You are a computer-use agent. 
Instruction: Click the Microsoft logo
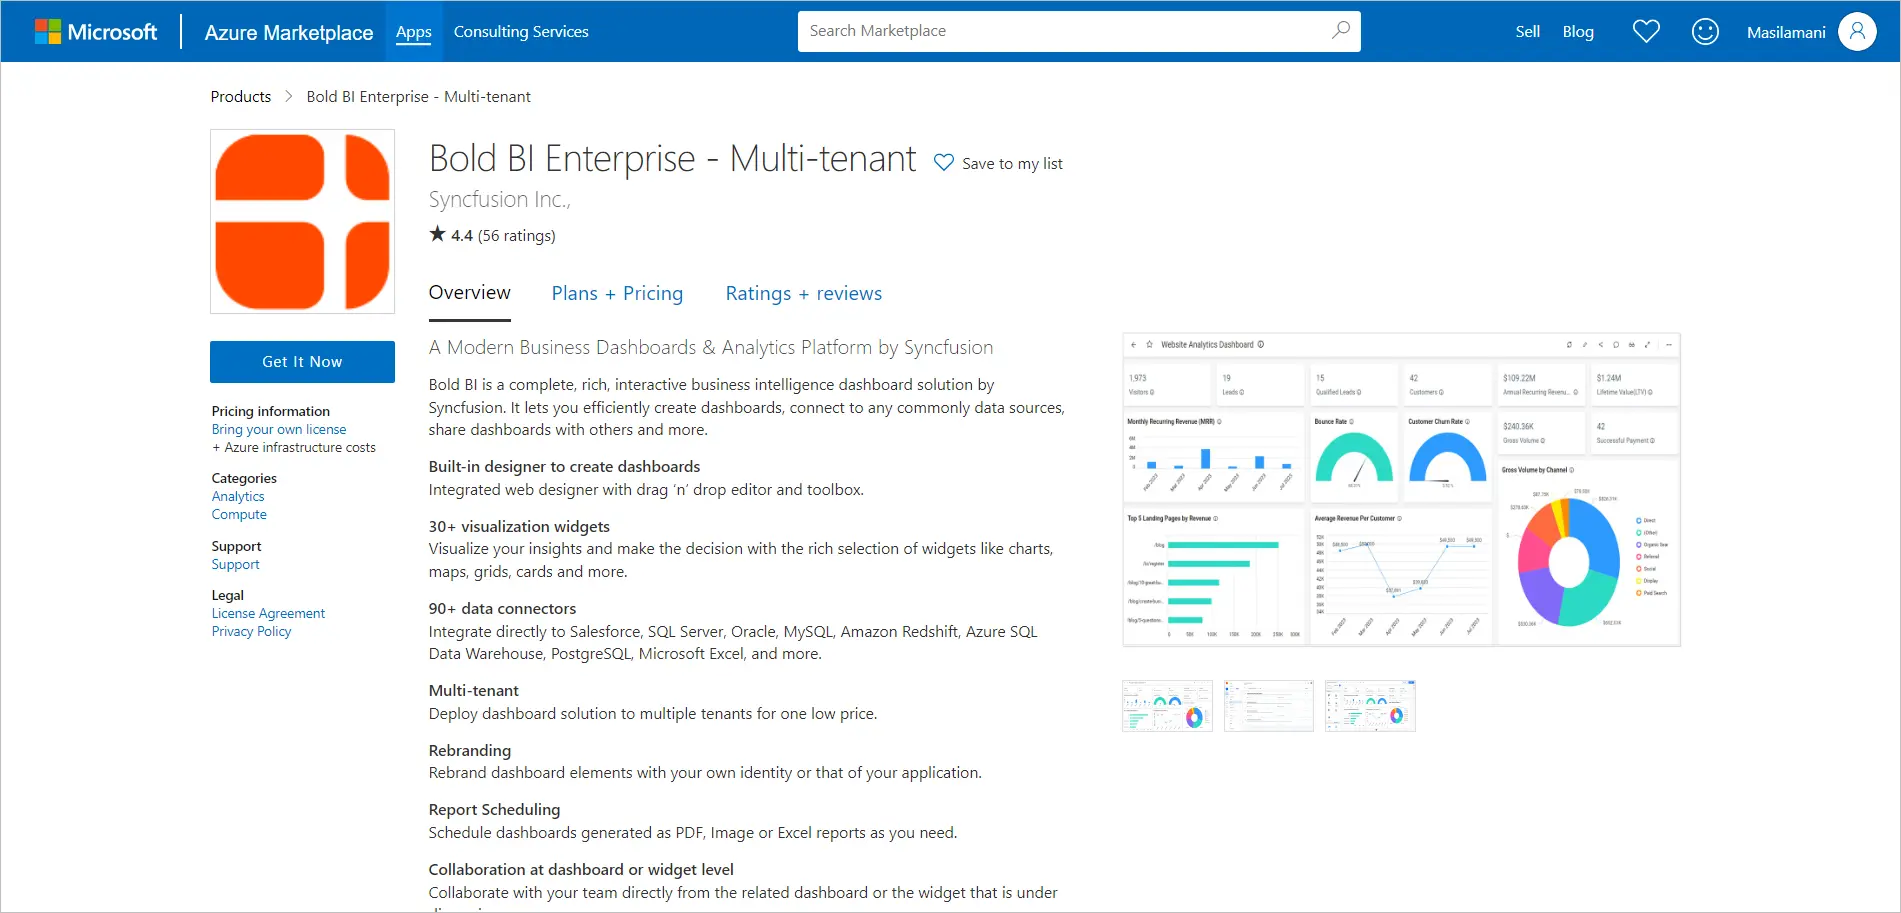pos(96,32)
